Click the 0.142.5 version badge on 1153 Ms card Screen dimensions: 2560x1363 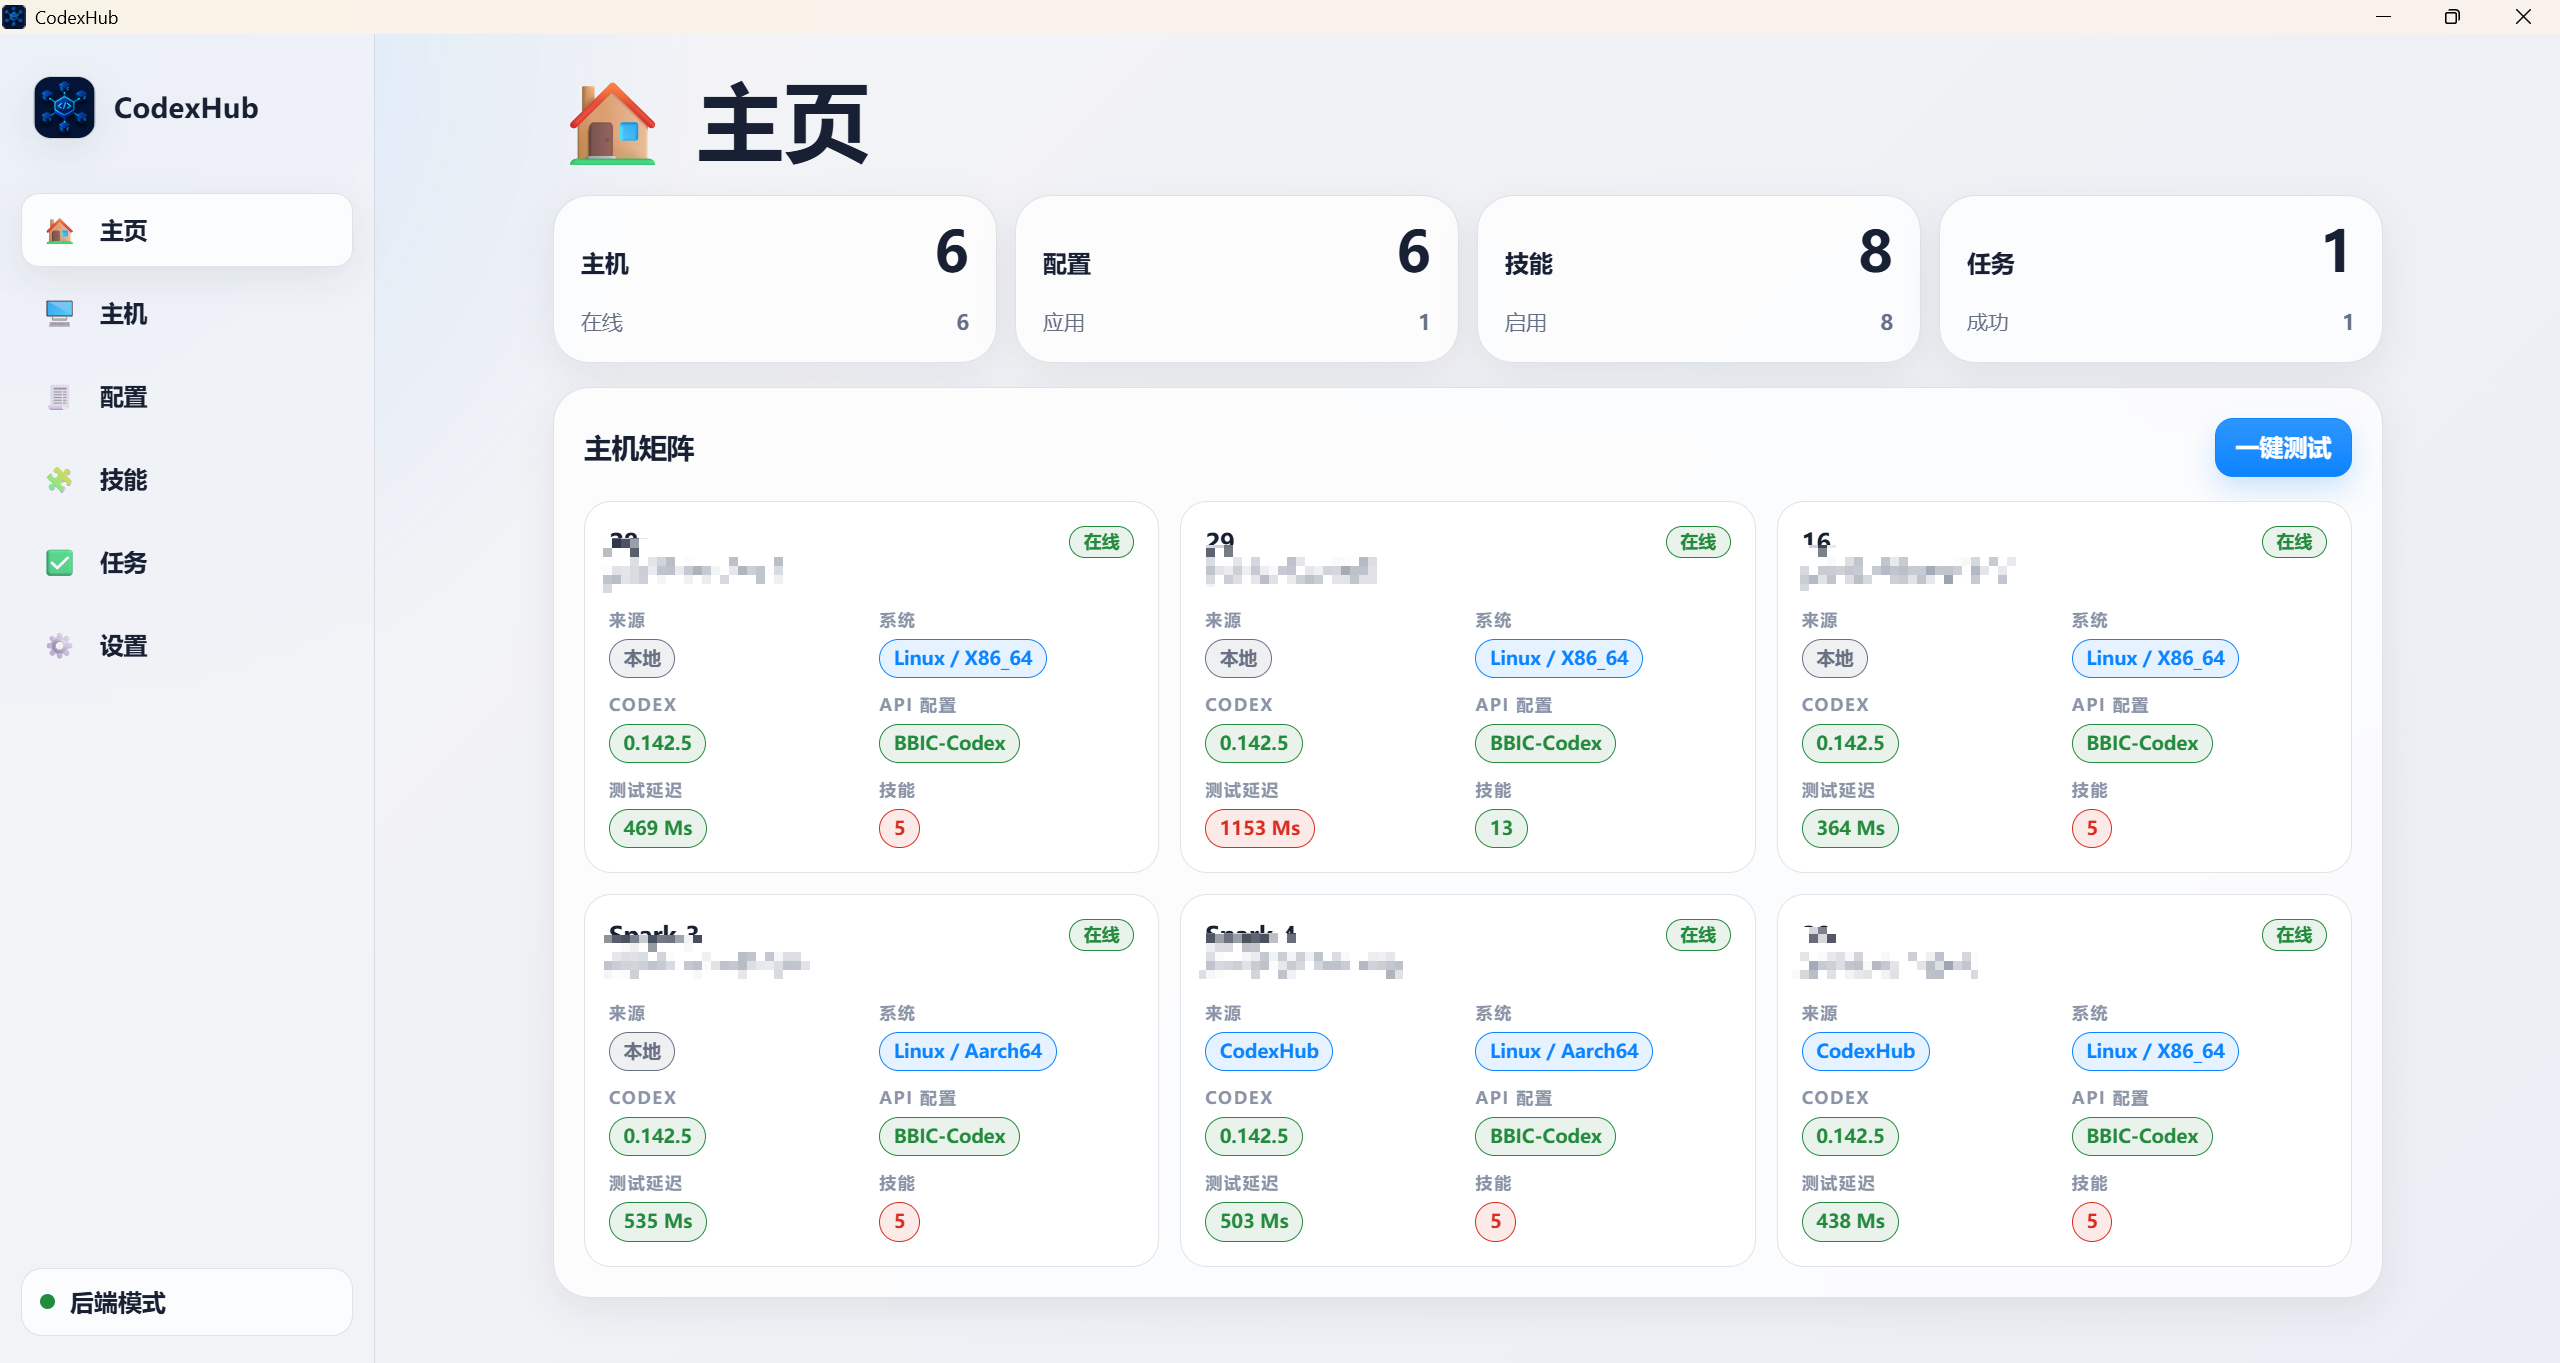1254,743
